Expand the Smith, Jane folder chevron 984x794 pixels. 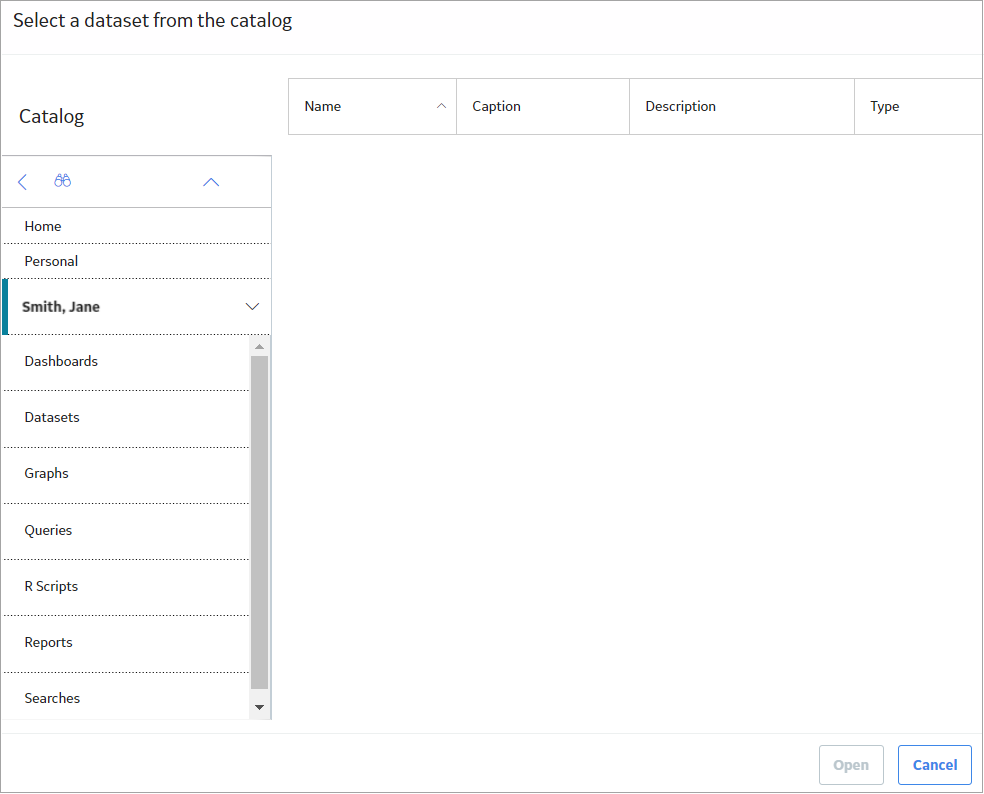click(x=252, y=306)
